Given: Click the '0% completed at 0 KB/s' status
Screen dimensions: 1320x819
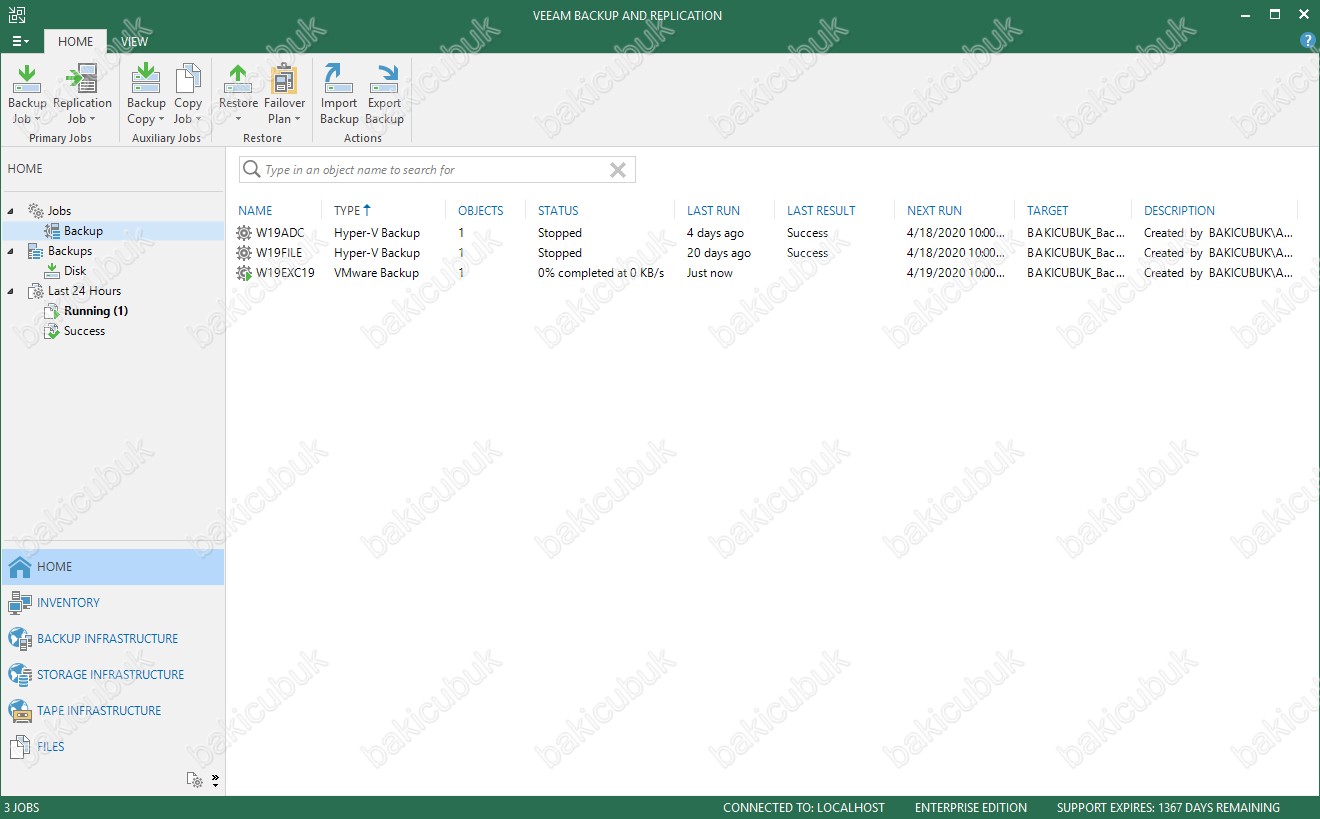Looking at the screenshot, I should point(601,273).
